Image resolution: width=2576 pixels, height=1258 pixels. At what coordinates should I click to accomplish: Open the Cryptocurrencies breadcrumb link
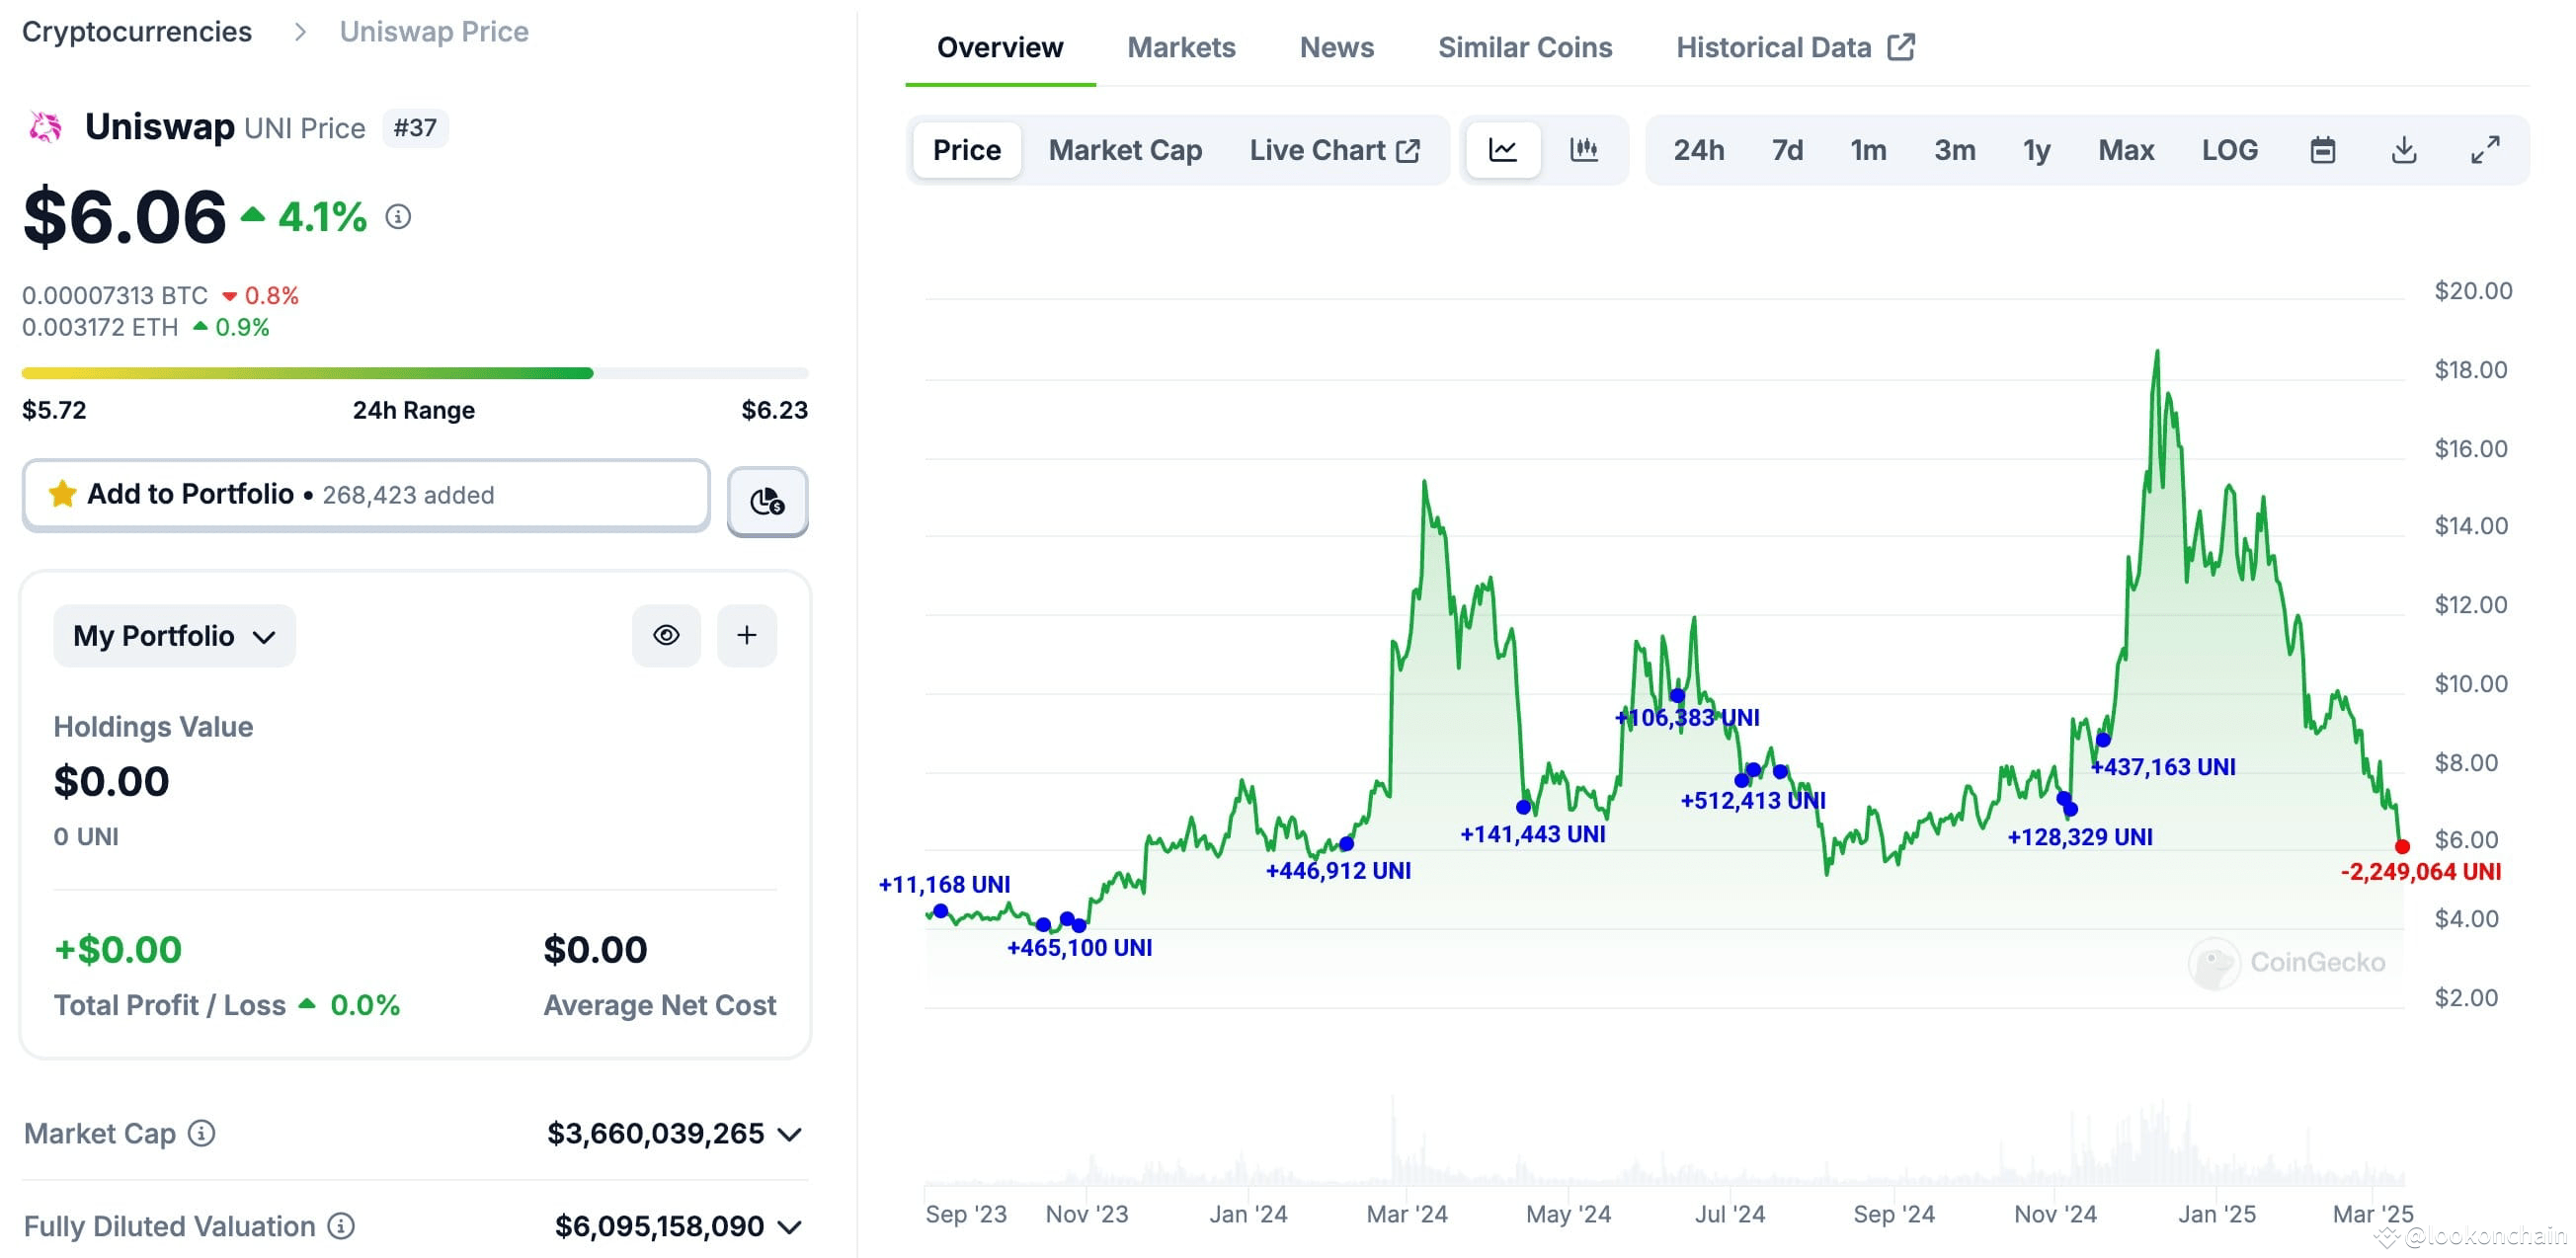coord(137,31)
